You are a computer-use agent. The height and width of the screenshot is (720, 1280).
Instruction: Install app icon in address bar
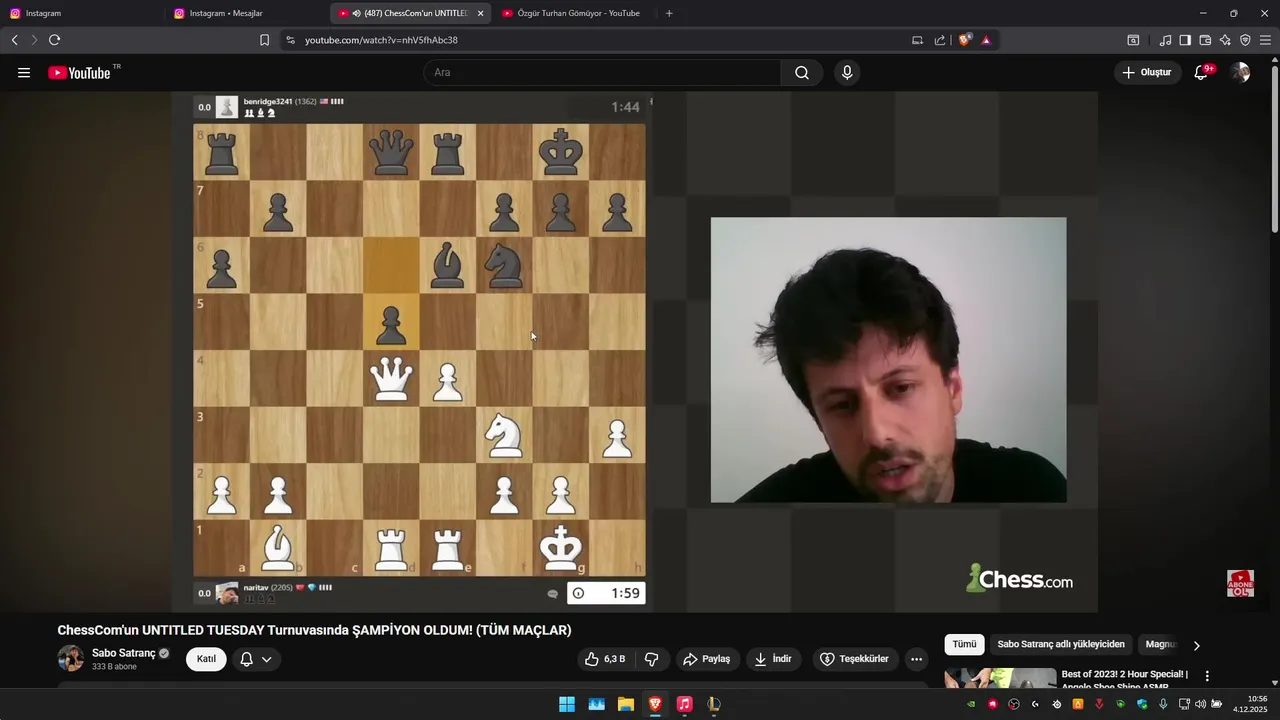(x=917, y=40)
